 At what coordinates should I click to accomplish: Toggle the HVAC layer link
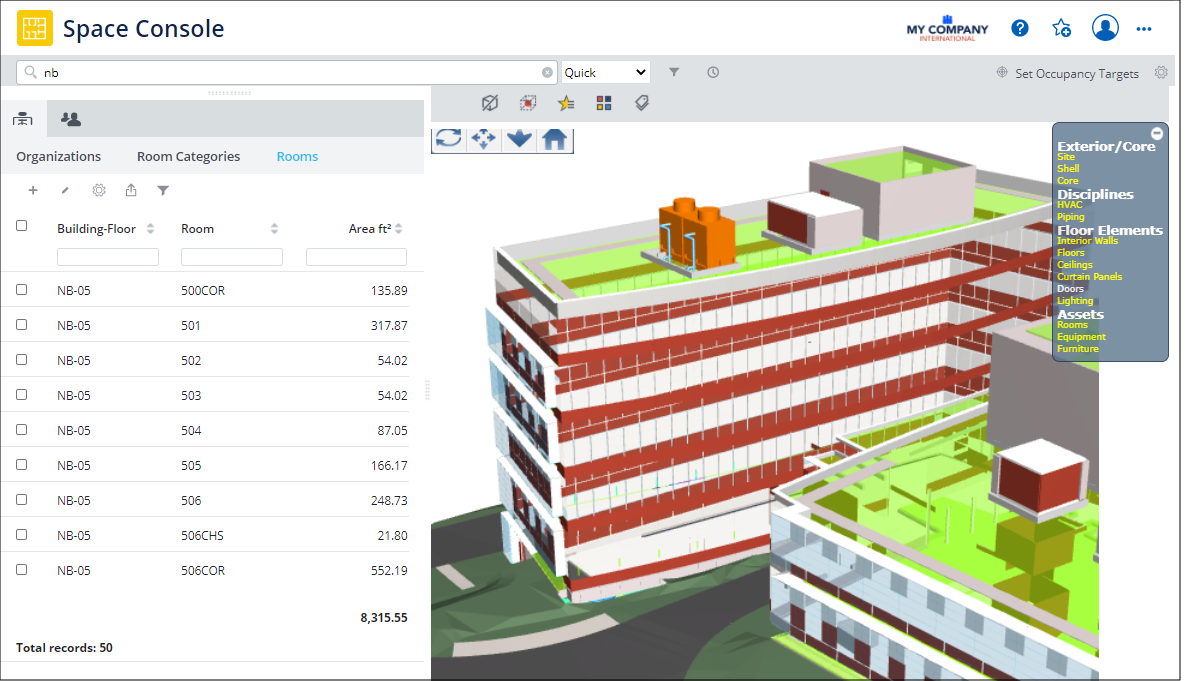(x=1069, y=205)
